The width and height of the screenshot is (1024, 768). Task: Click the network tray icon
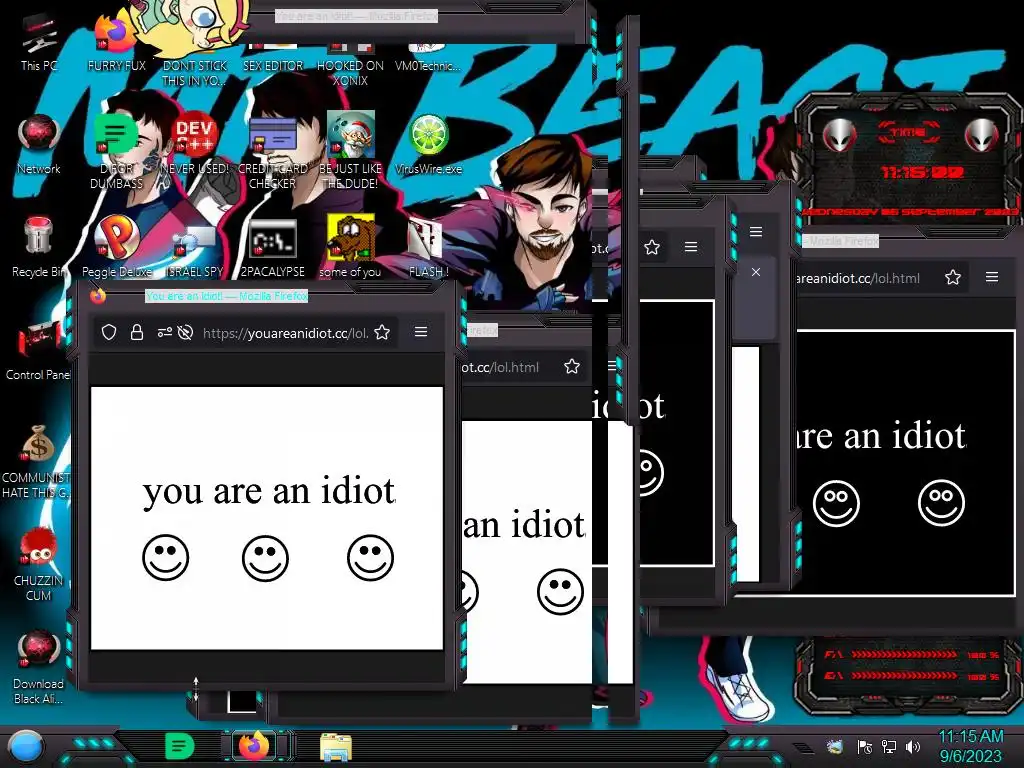coord(889,746)
